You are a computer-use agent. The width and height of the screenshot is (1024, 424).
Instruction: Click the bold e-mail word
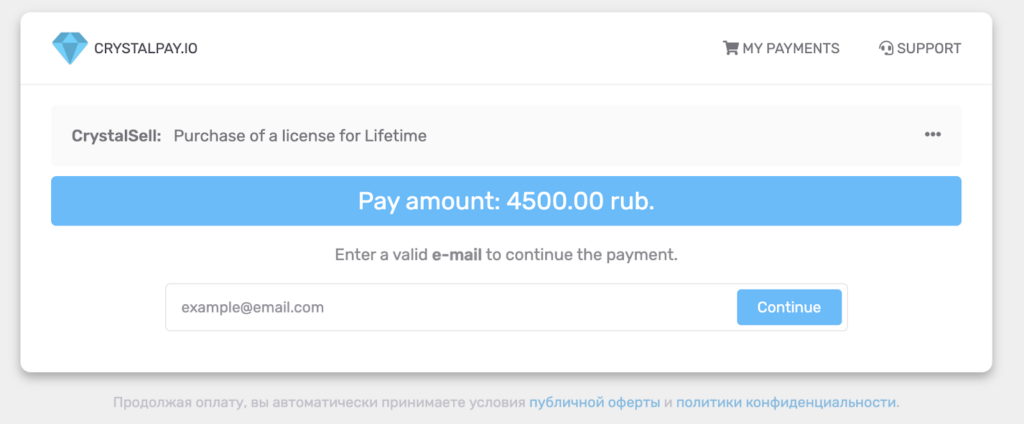click(456, 255)
